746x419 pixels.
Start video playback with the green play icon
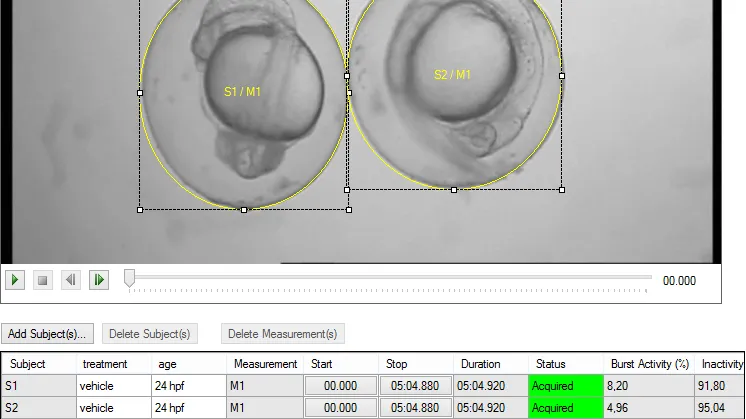(x=15, y=280)
